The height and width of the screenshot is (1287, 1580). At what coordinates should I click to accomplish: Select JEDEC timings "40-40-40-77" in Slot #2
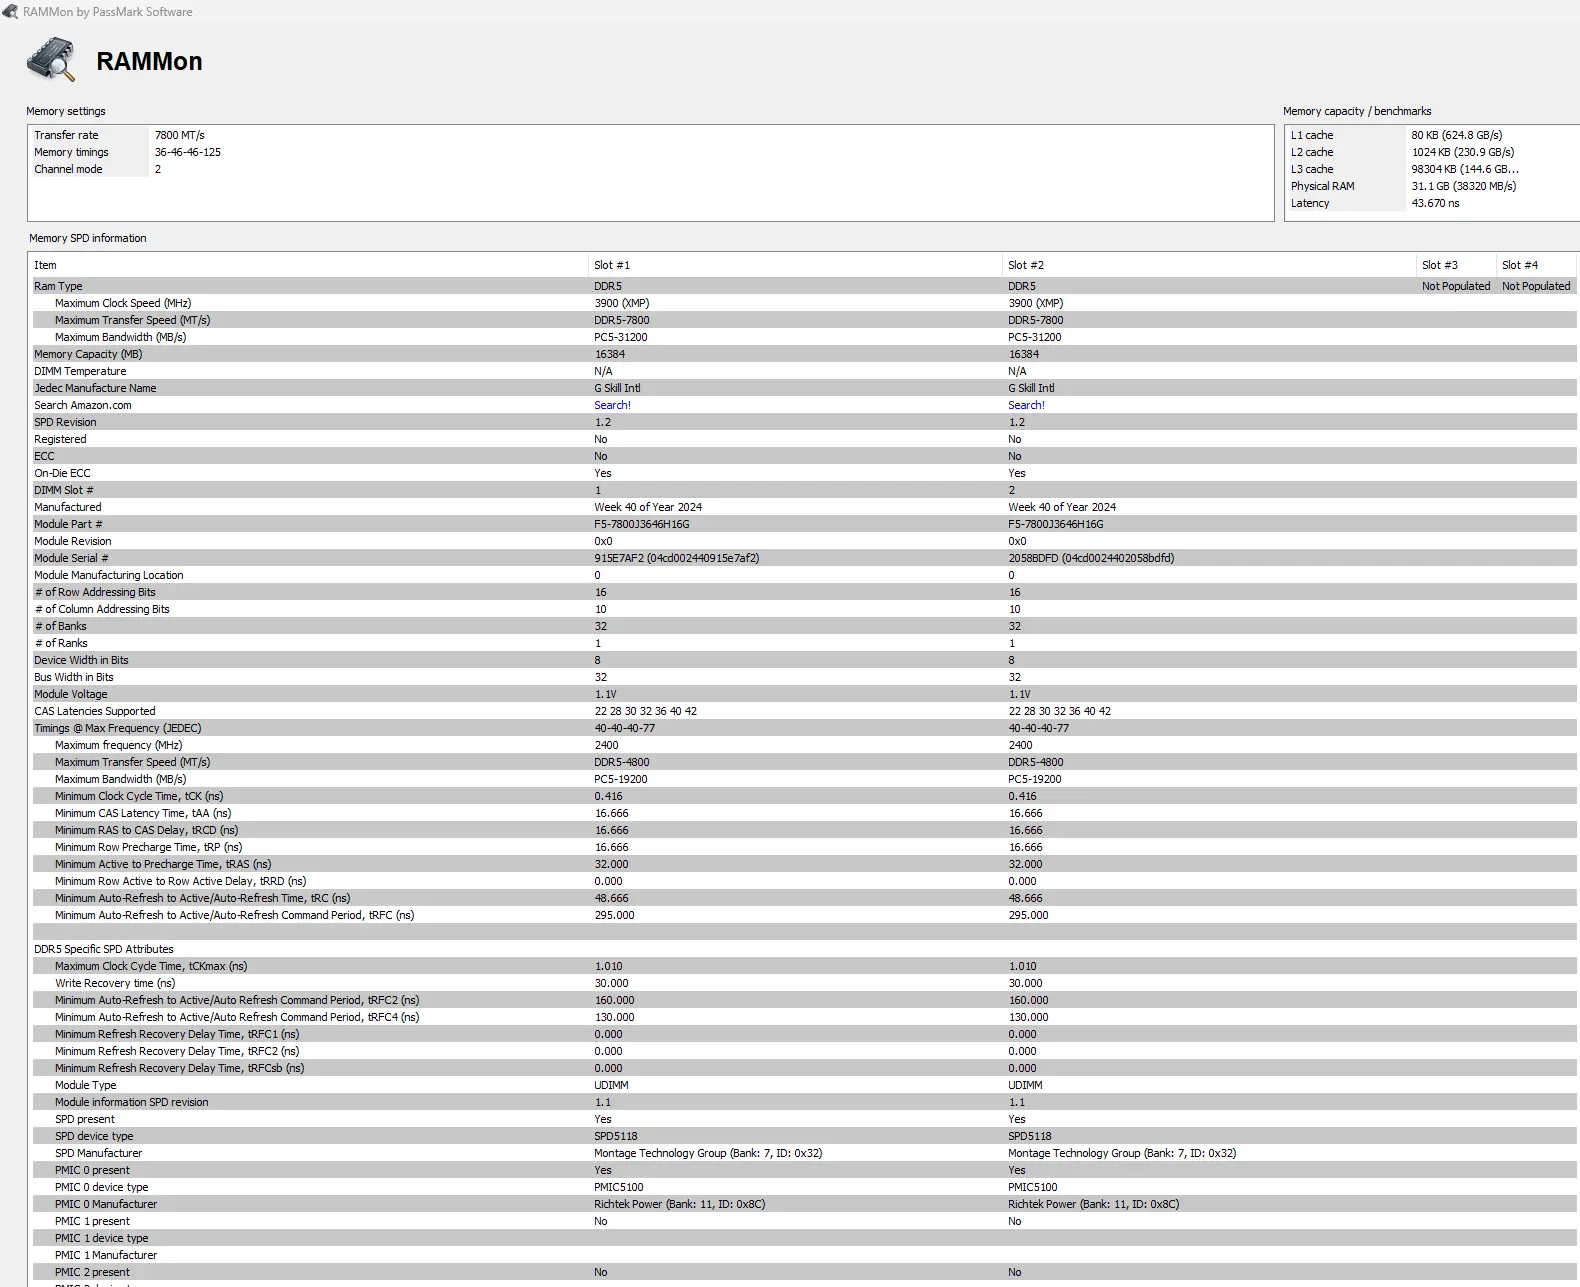pos(1039,728)
